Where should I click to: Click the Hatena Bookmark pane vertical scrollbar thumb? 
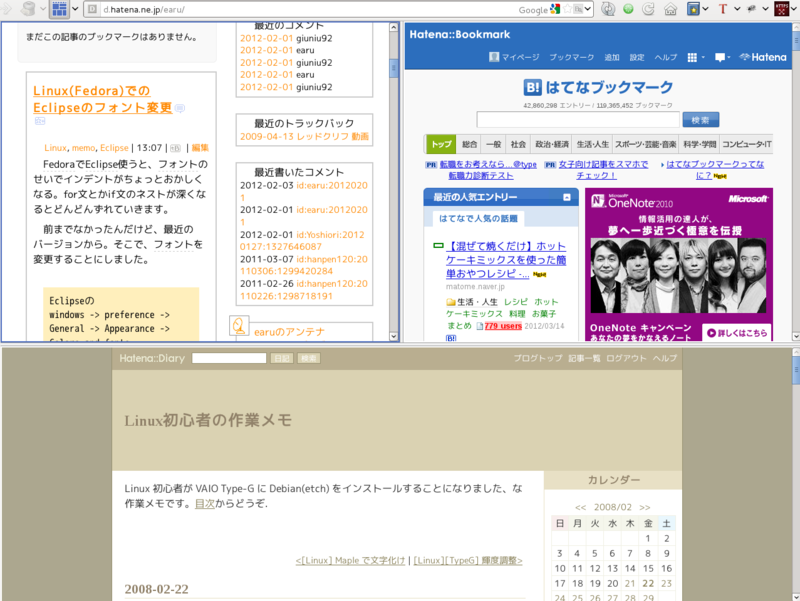(x=796, y=39)
